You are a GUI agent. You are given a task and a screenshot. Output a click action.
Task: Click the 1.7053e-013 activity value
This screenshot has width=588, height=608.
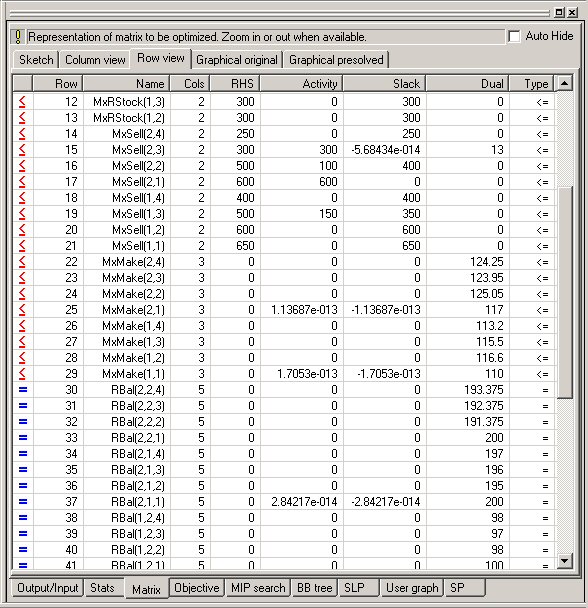click(x=307, y=374)
